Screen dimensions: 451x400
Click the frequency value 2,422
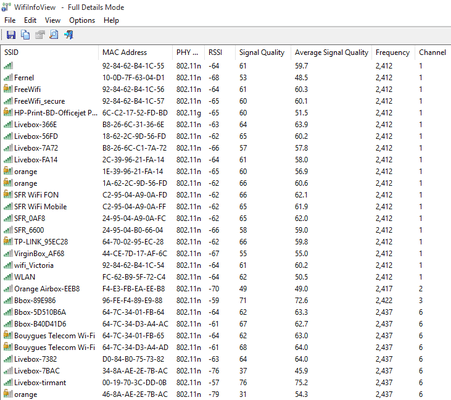tap(384, 300)
